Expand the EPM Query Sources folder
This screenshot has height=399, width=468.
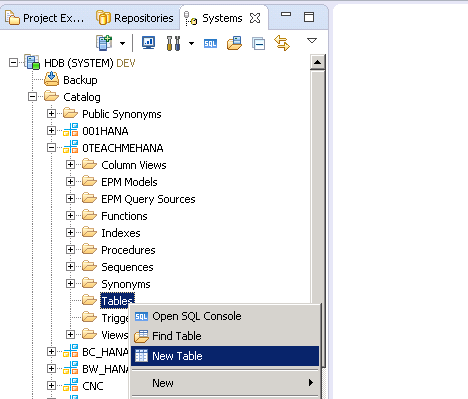pos(70,199)
